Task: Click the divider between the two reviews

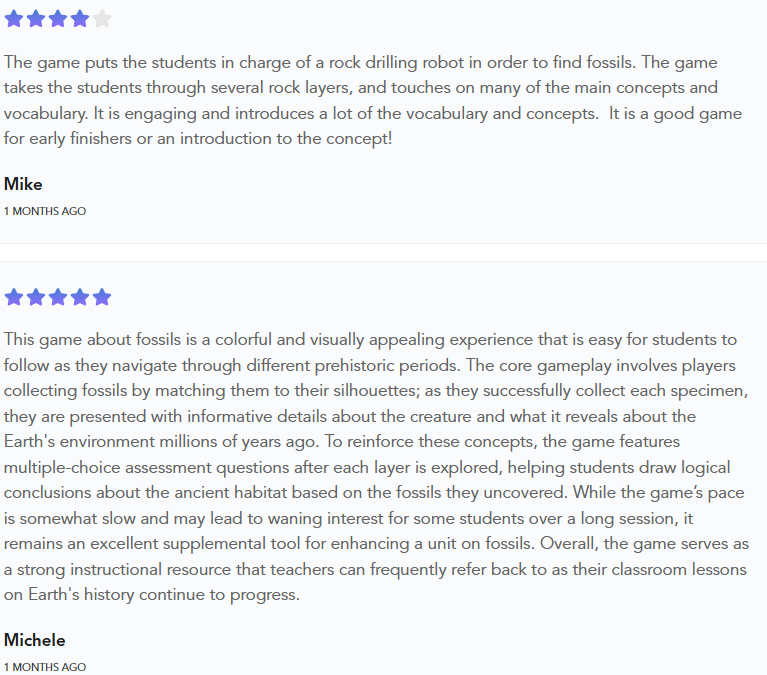Action: 383,252
